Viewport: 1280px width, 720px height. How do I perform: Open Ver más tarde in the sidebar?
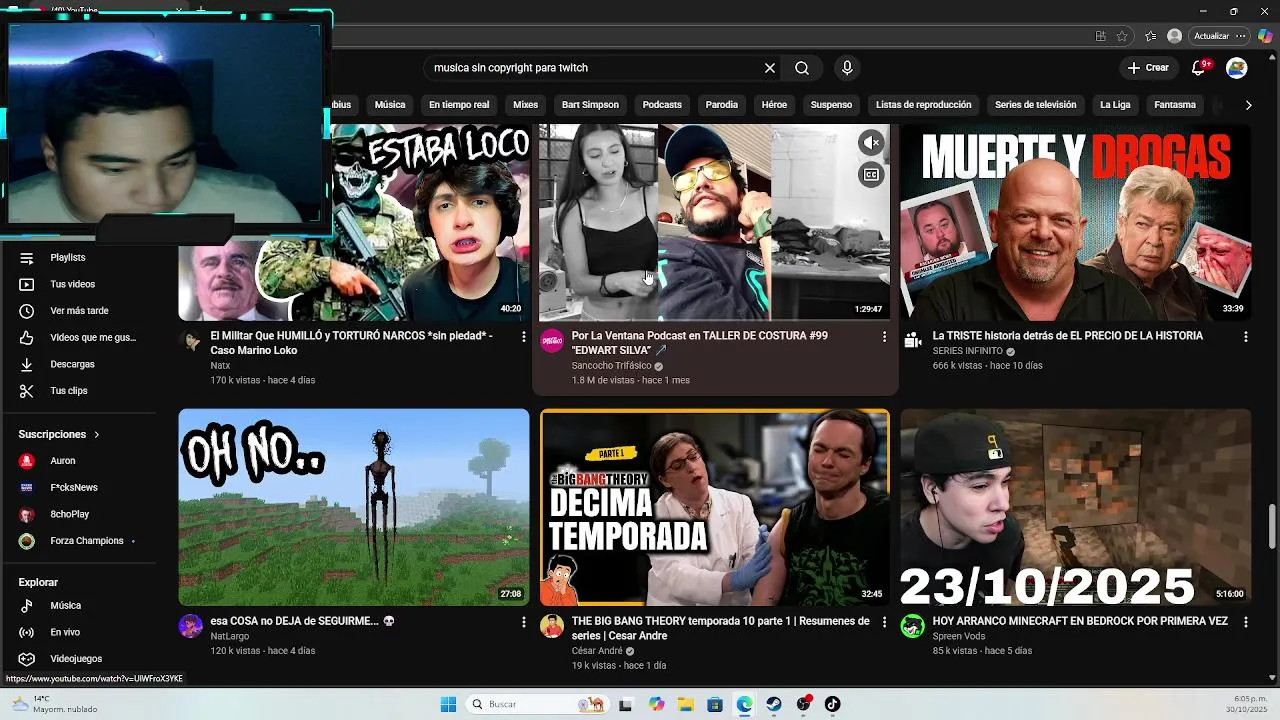(78, 311)
